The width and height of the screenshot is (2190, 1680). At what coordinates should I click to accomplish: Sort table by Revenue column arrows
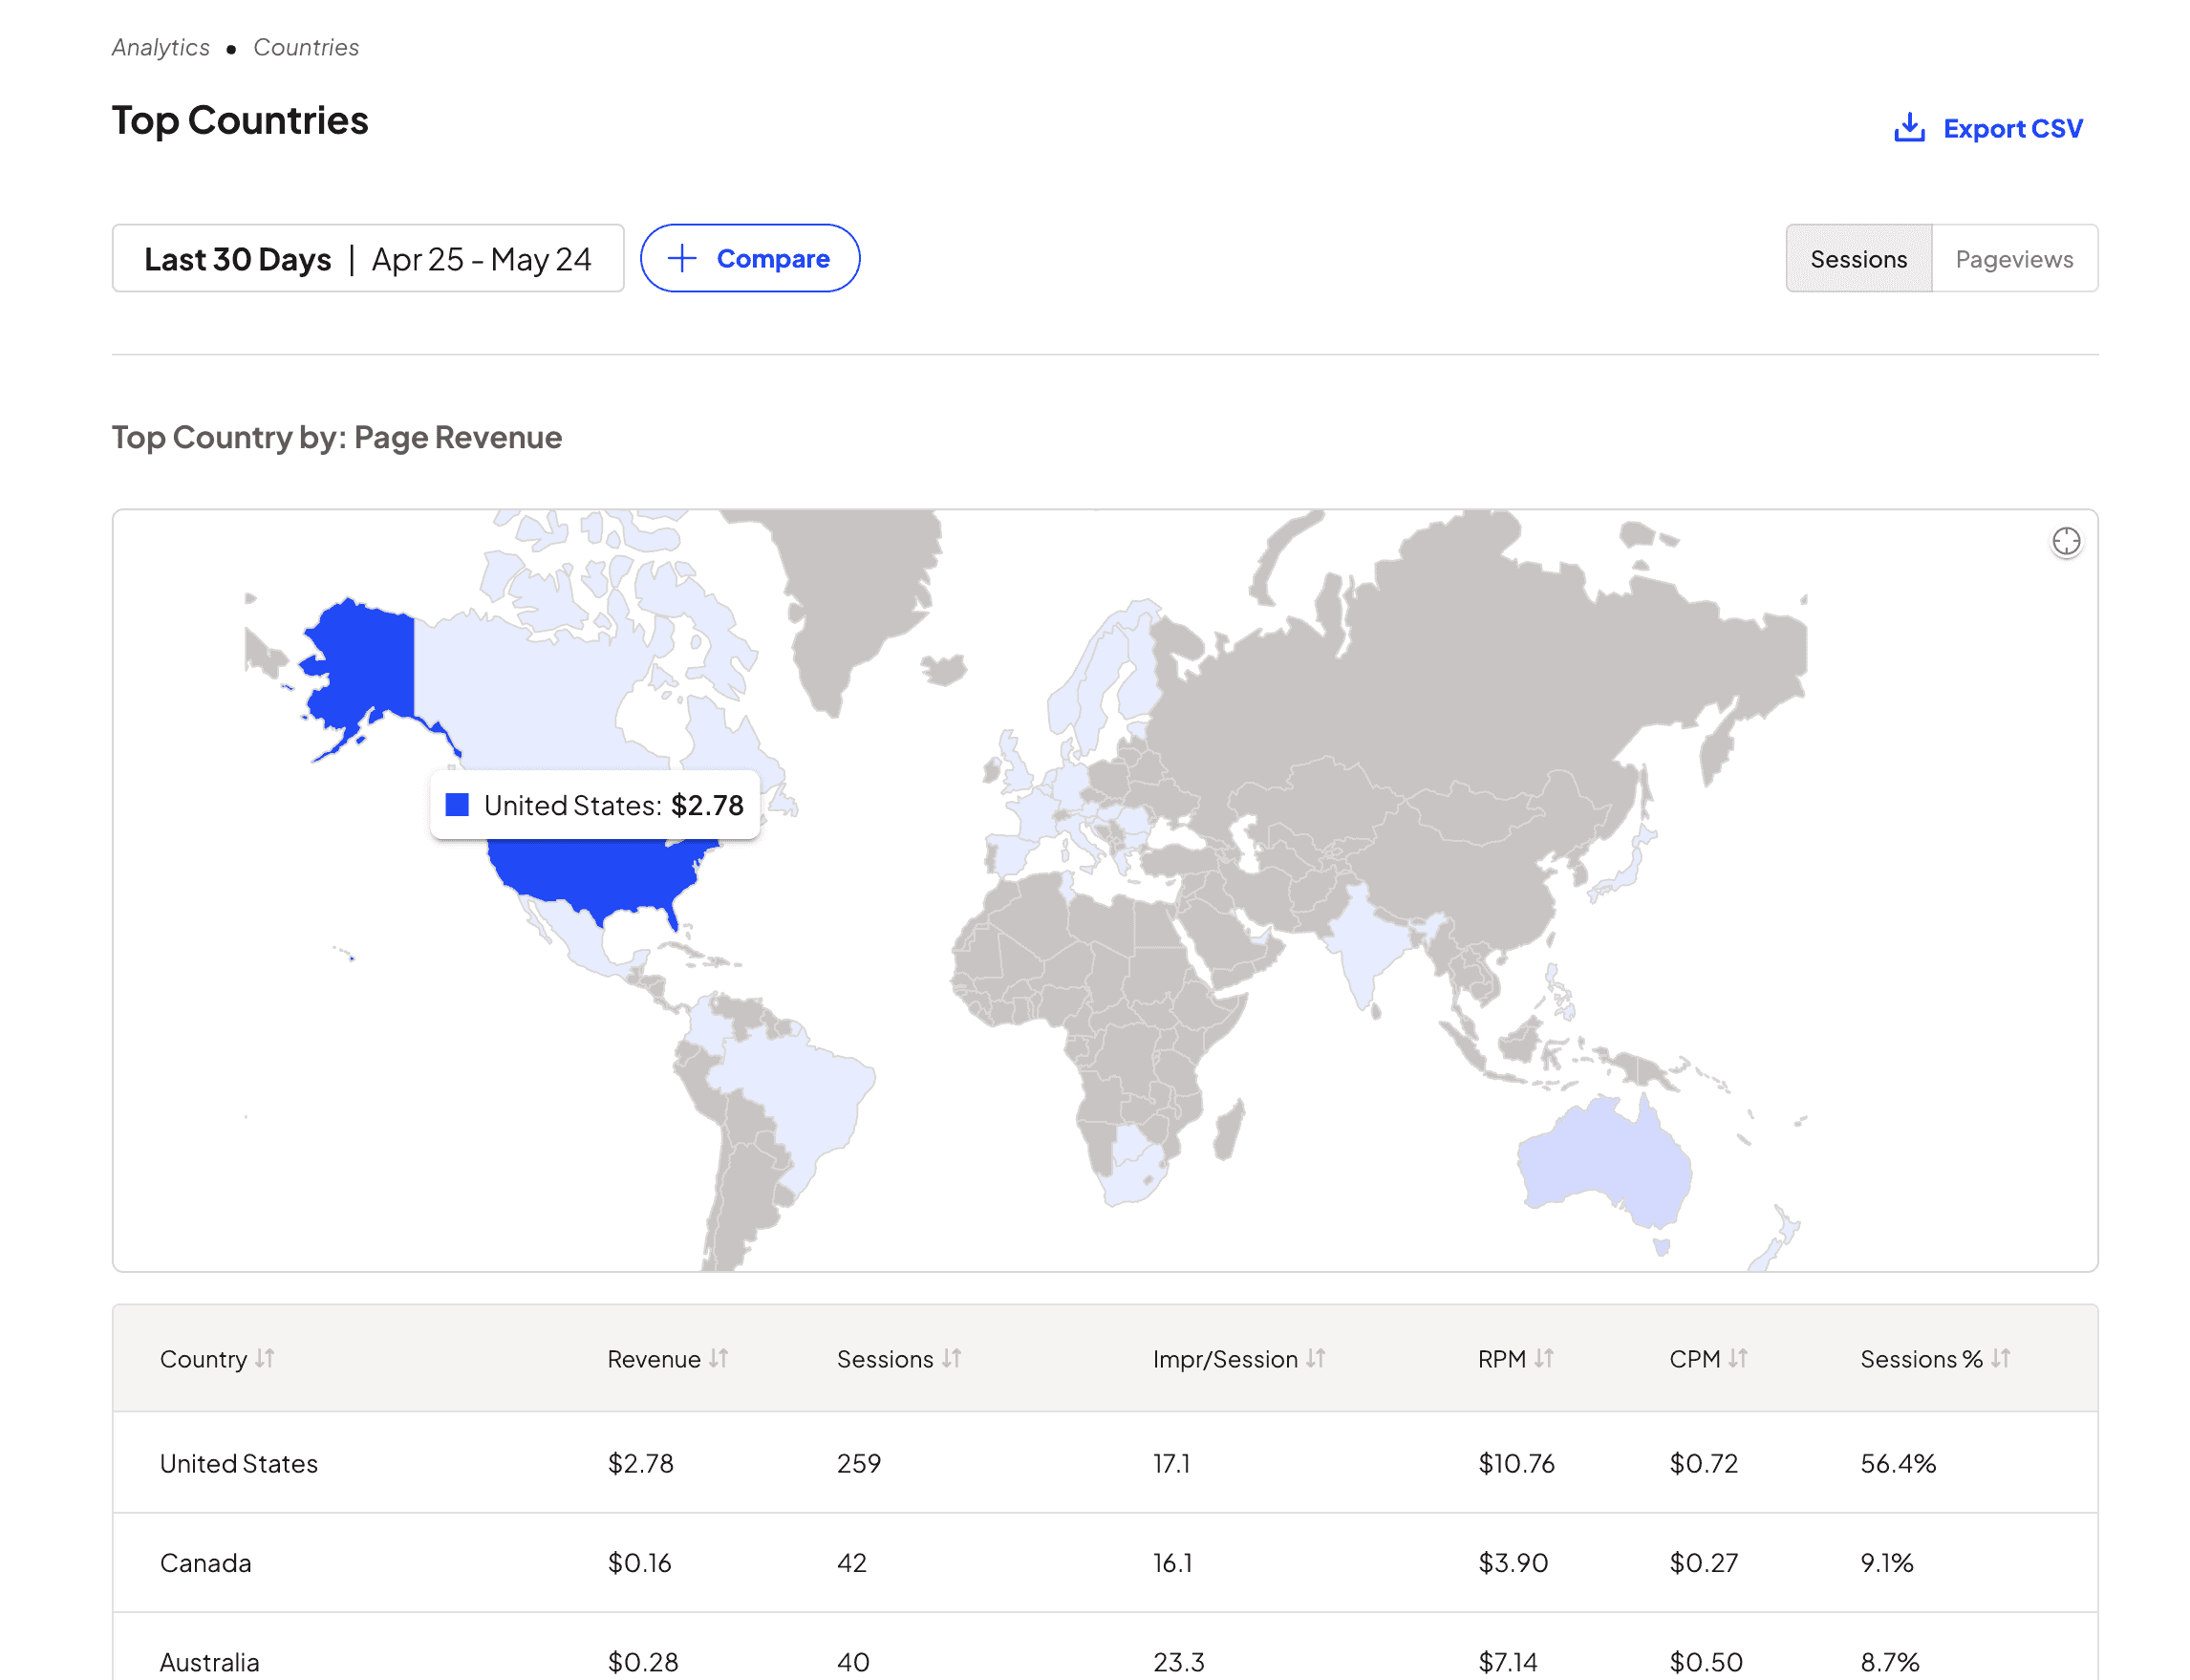718,1358
